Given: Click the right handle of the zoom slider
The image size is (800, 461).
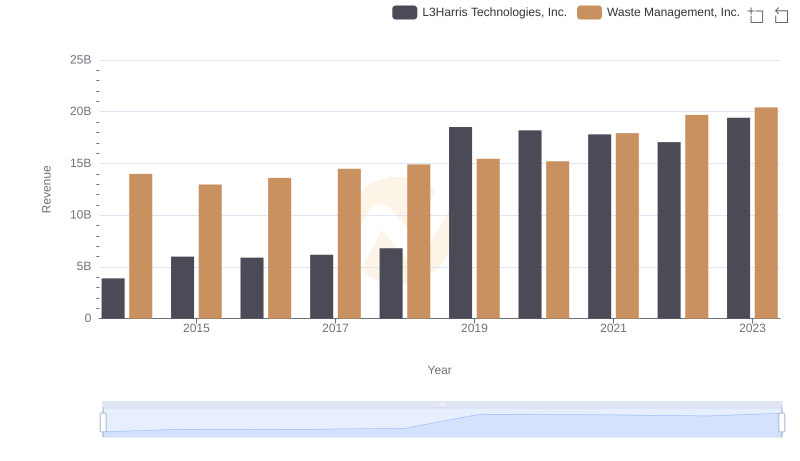Looking at the screenshot, I should (781, 423).
